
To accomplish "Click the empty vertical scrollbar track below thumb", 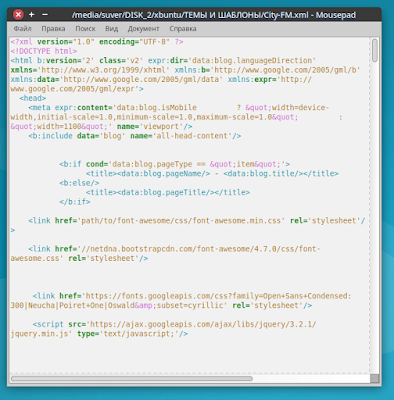I will point(375,217).
